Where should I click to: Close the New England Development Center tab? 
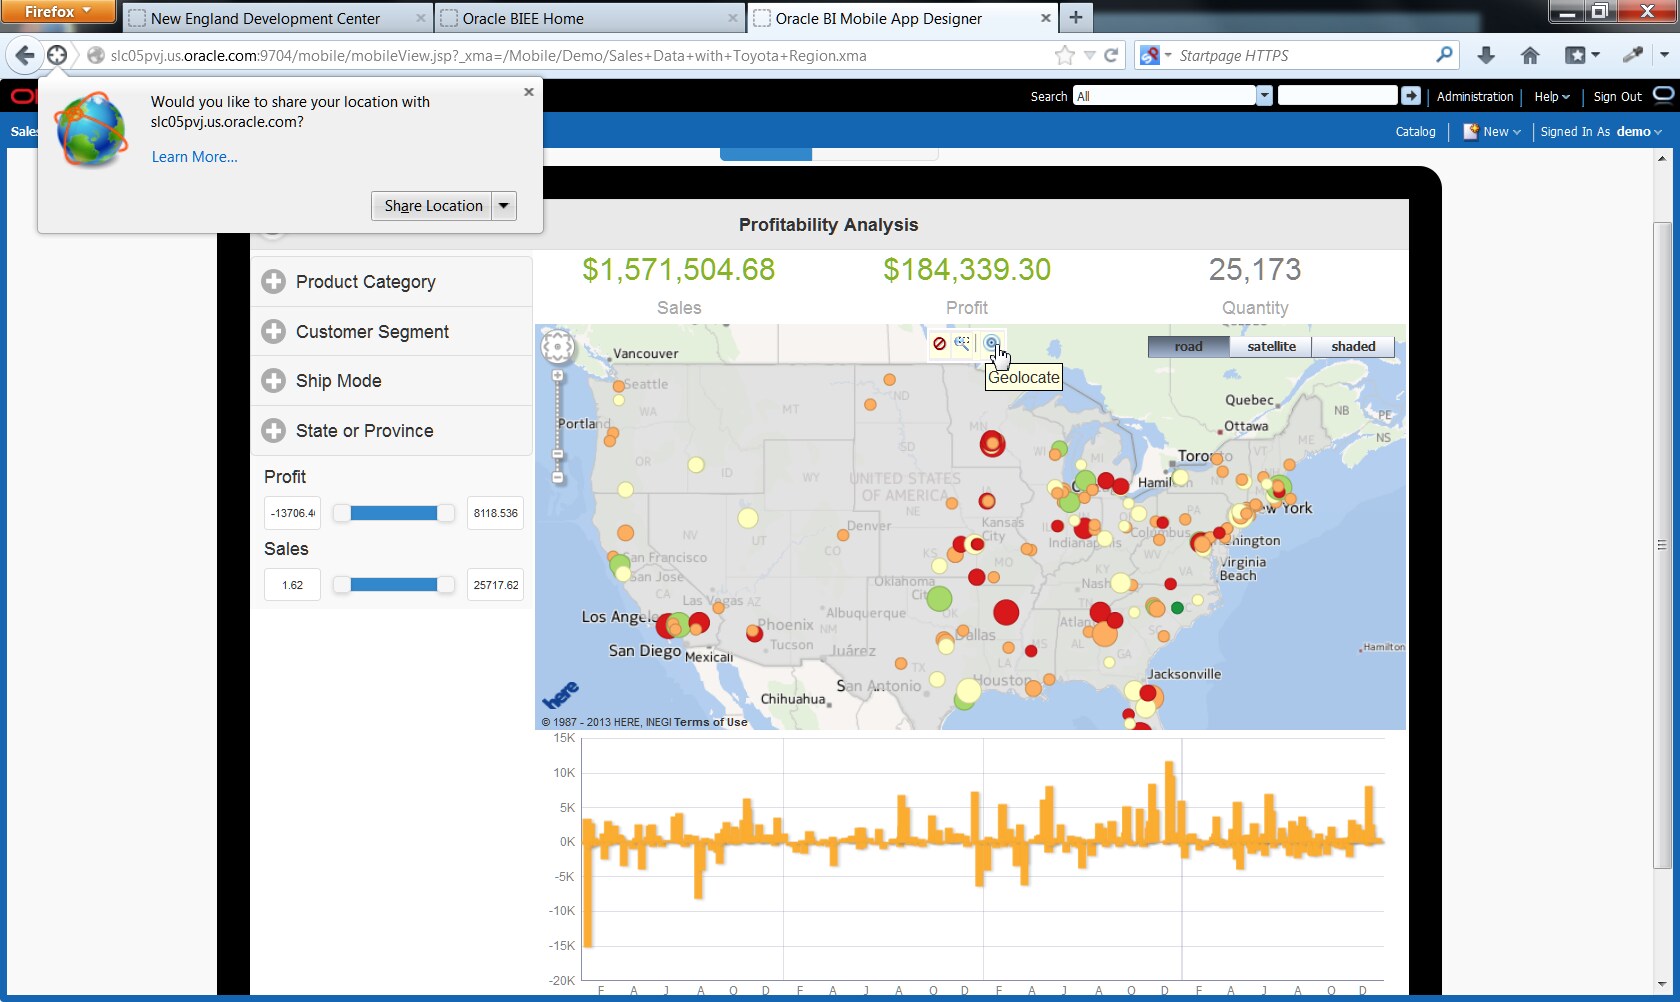click(421, 18)
